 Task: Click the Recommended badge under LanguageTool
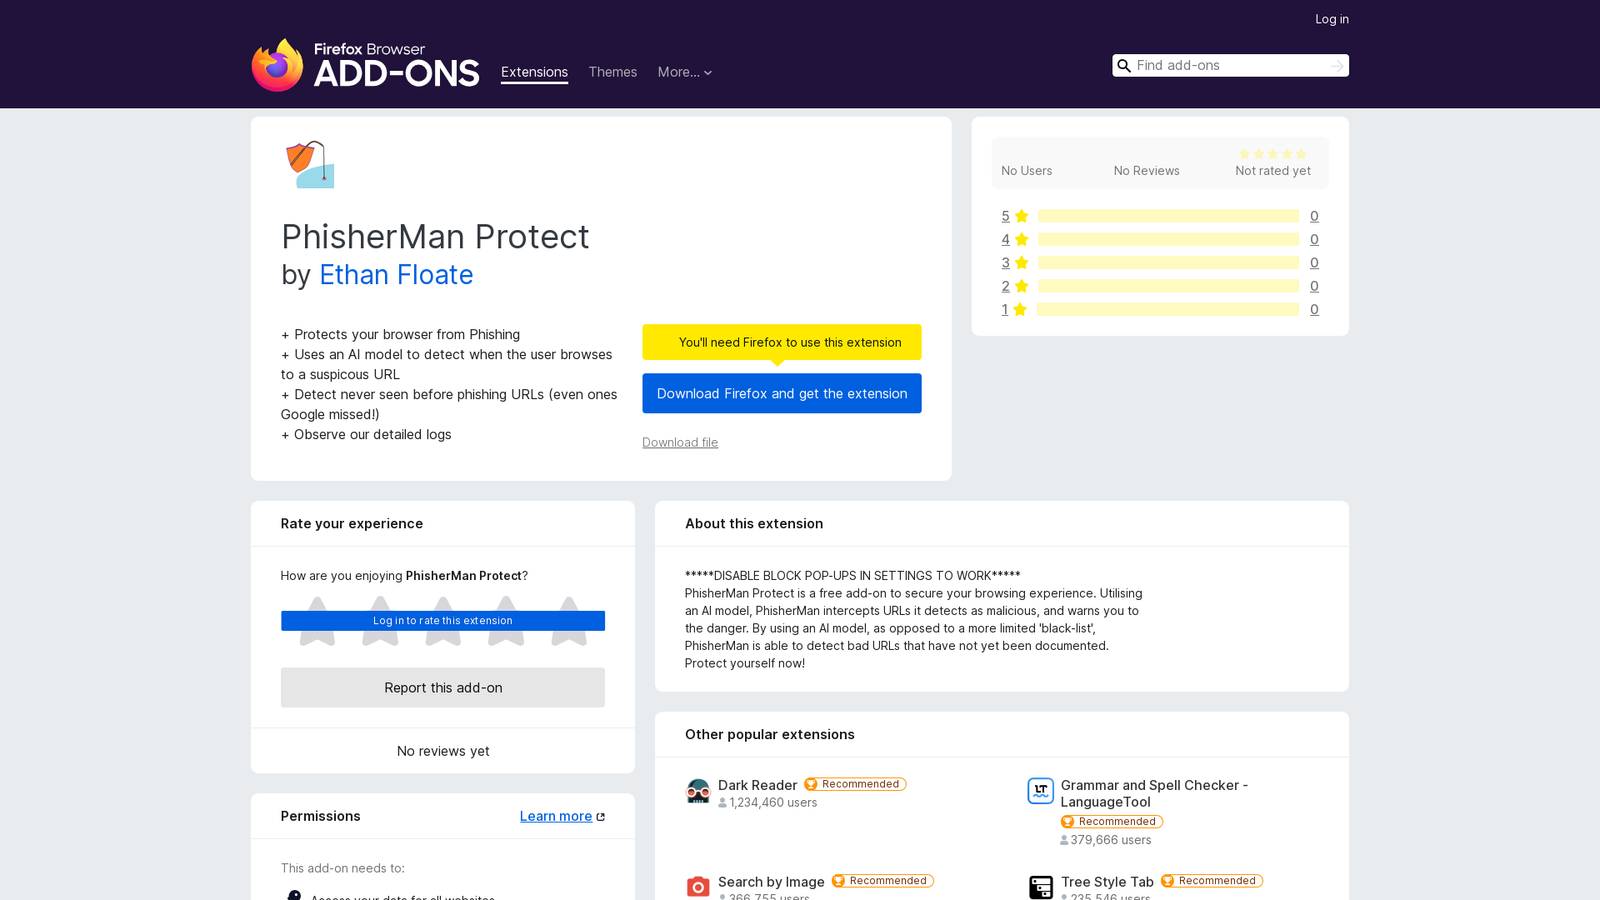(1112, 822)
